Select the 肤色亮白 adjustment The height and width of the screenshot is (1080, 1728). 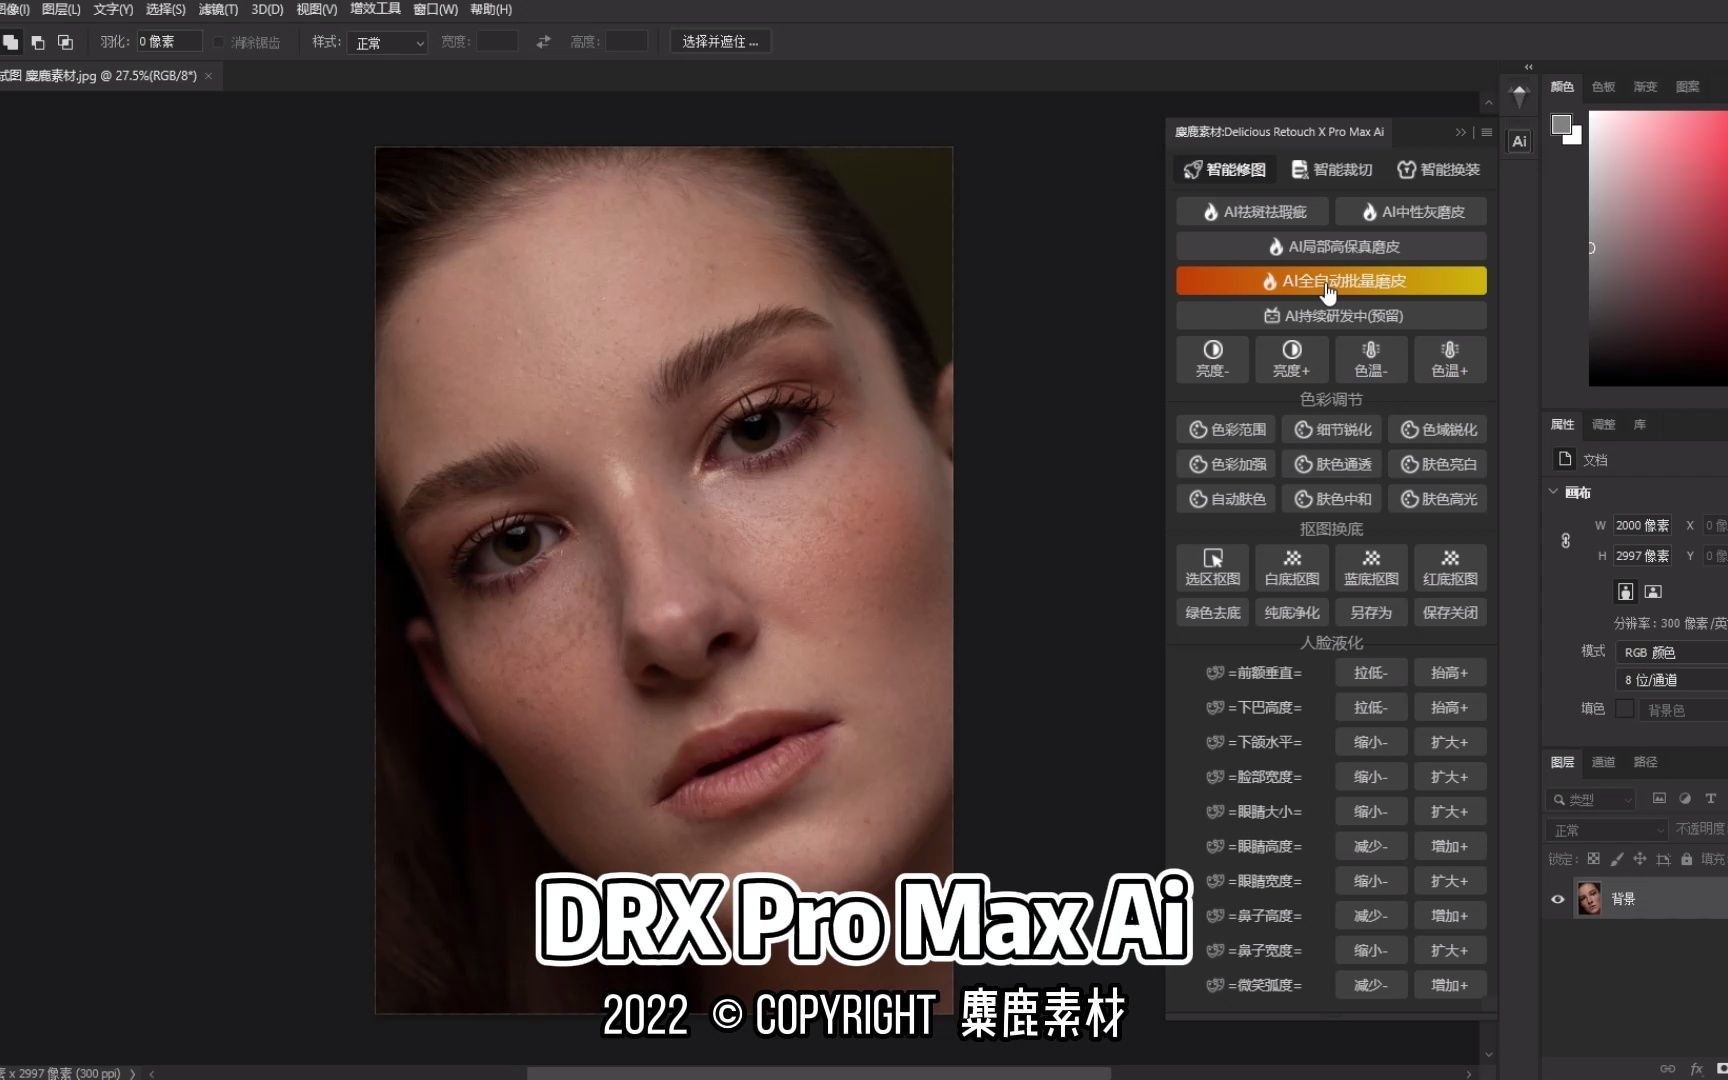[1438, 463]
